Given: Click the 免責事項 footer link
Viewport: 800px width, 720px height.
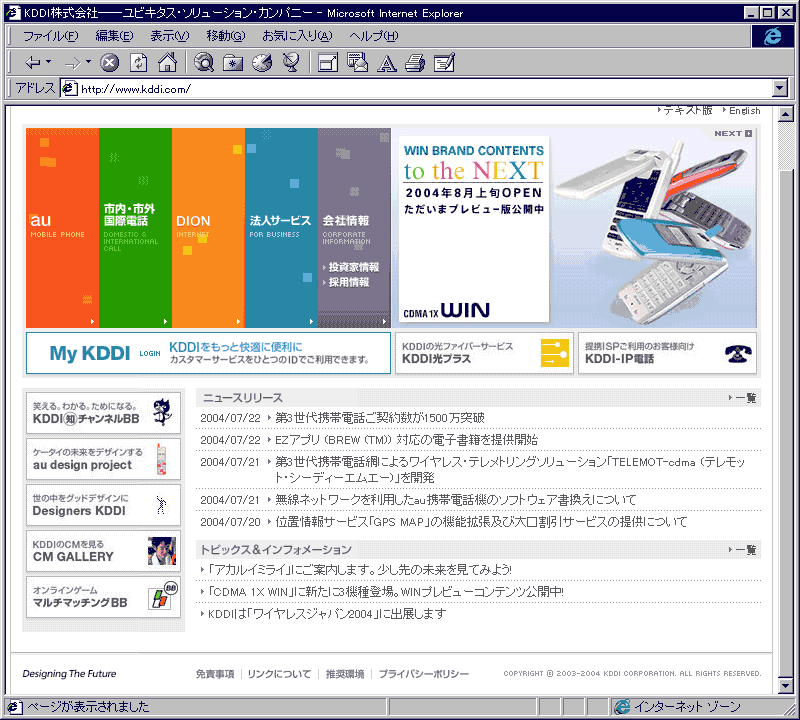Looking at the screenshot, I should pyautogui.click(x=215, y=674).
